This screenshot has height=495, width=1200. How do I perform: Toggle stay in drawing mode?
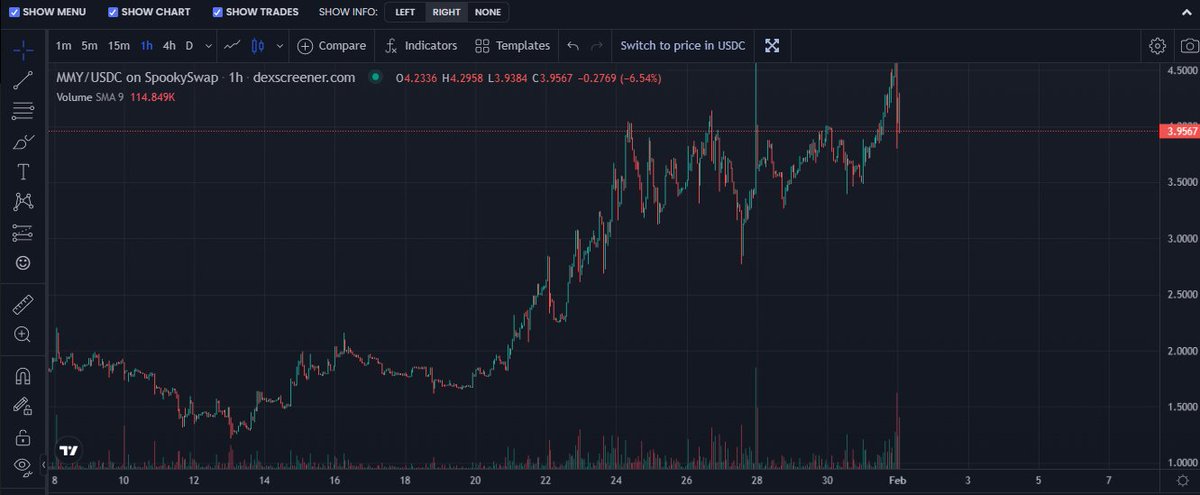(x=22, y=406)
